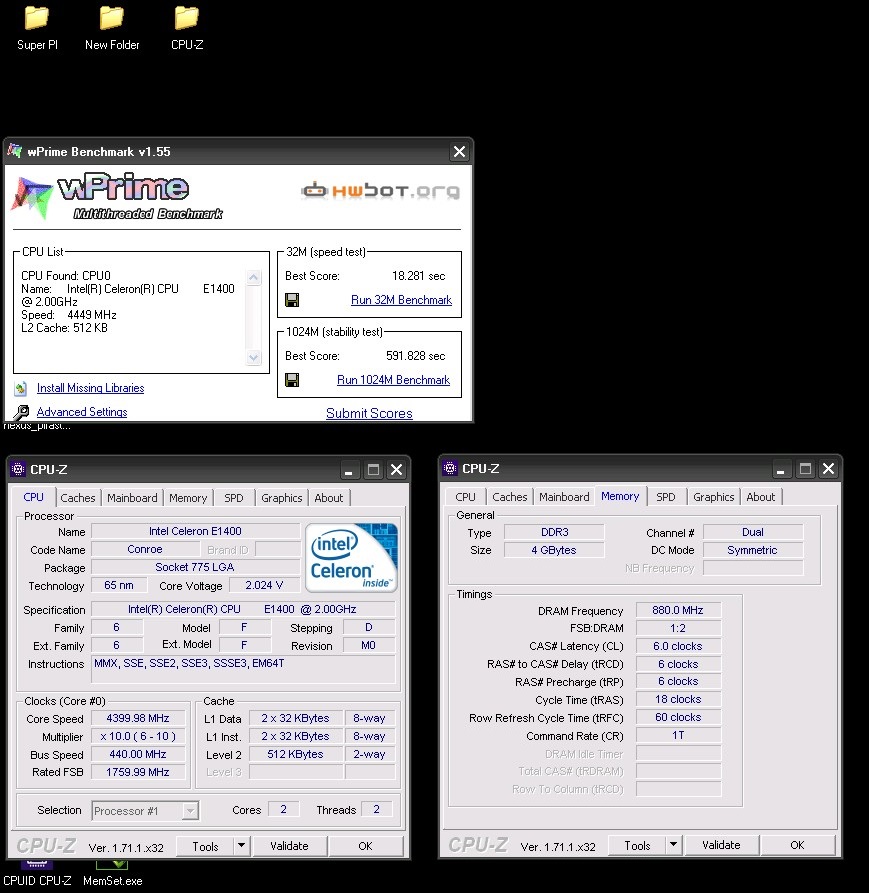
Task: Click right CPU-Z window title icon
Action: (x=450, y=468)
